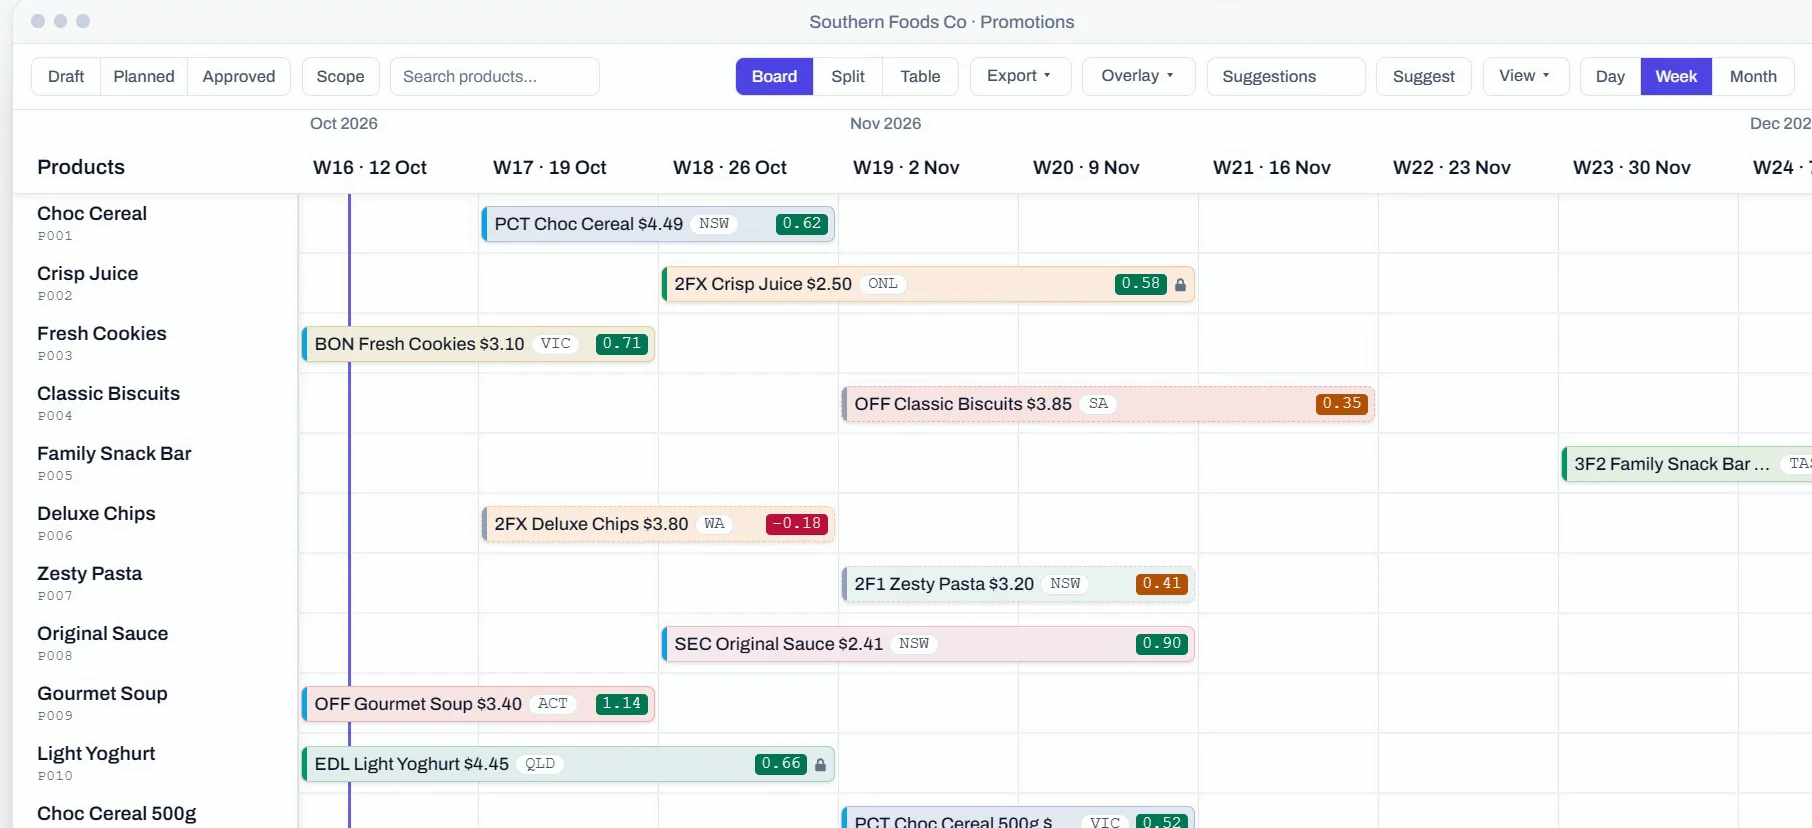This screenshot has height=828, width=1812.
Task: Switch to Split view tab
Action: [x=848, y=76]
